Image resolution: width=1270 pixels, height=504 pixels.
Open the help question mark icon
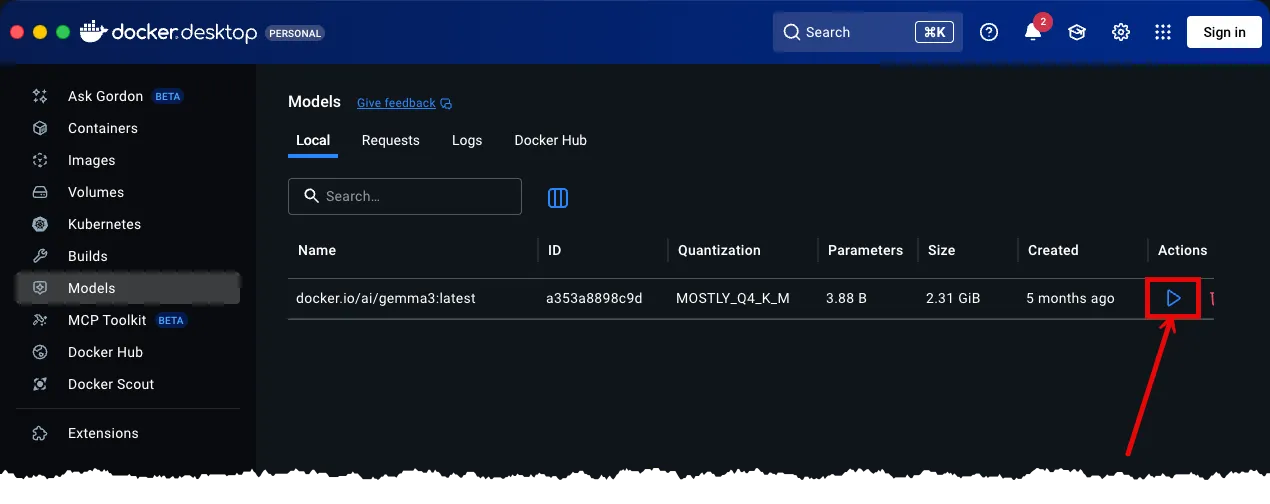tap(989, 32)
